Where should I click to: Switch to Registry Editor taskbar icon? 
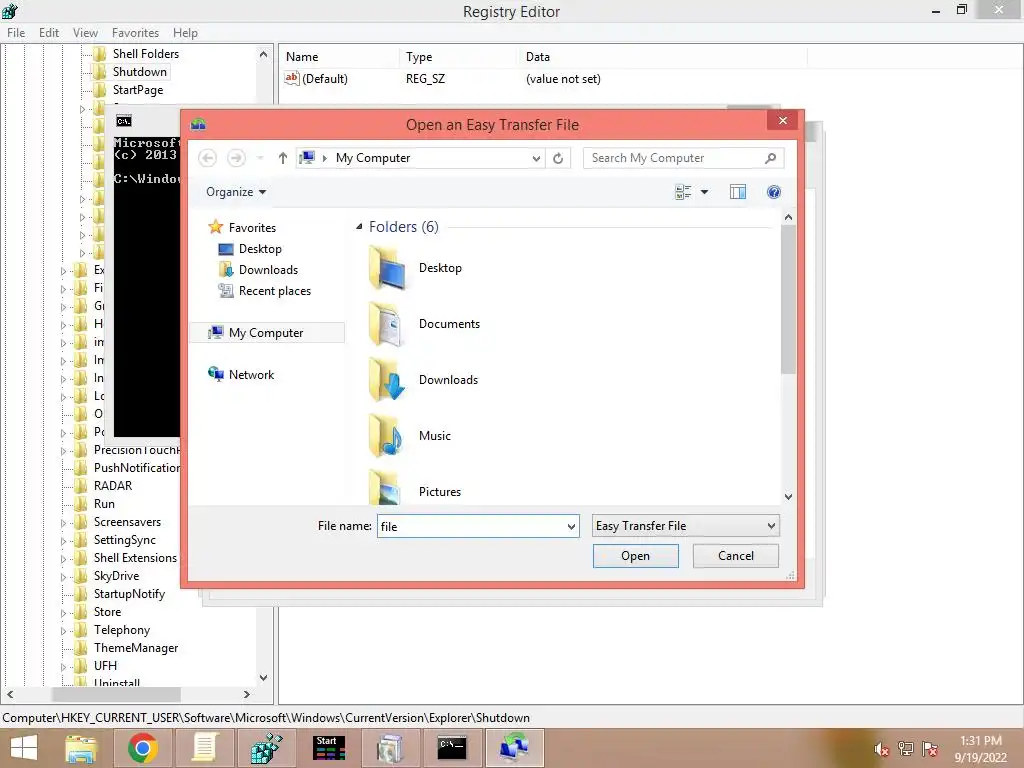pyautogui.click(x=266, y=748)
